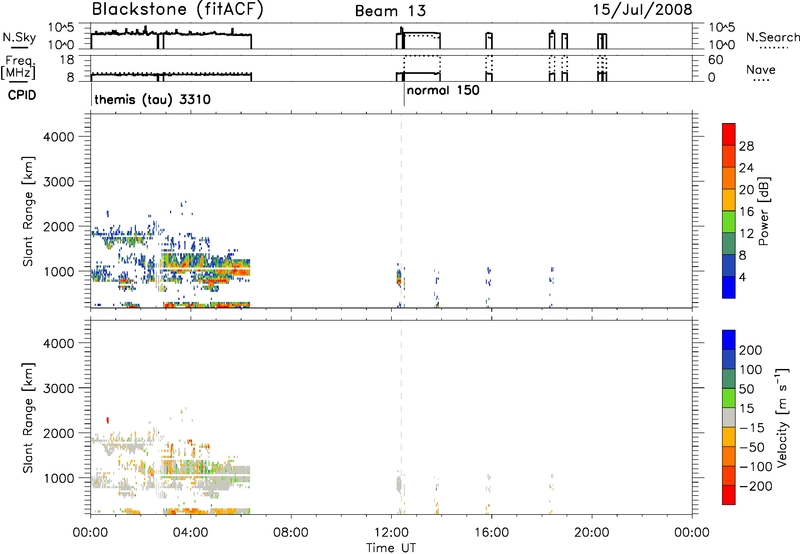Click the '60' tick right of frequency panel
Image resolution: width=800 pixels, height=554 pixels.
pos(715,60)
